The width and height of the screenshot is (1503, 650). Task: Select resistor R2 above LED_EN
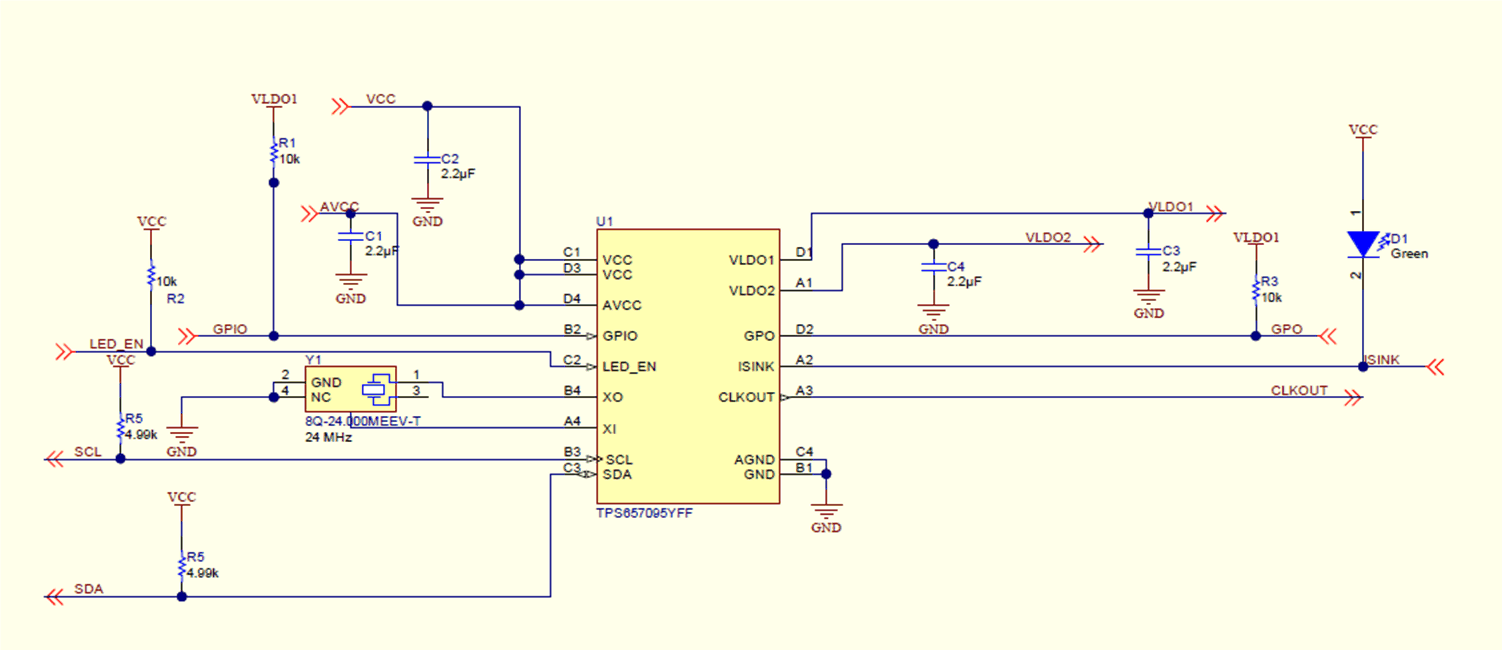151,274
